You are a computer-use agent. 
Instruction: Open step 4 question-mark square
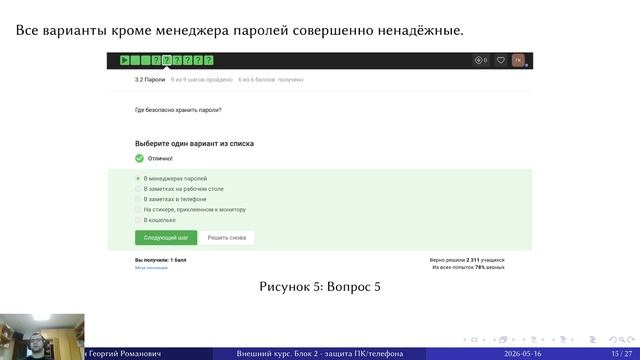(x=156, y=60)
